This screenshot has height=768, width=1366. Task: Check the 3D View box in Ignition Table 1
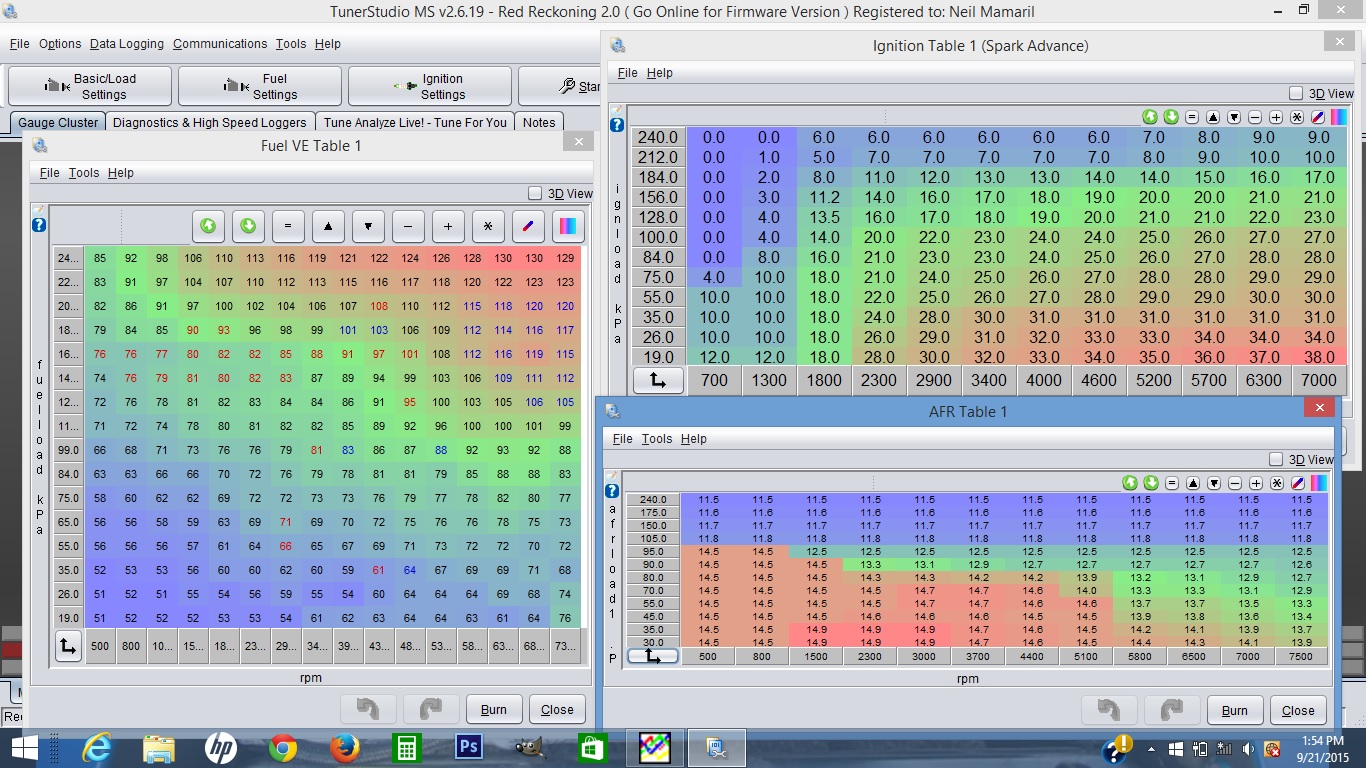1296,93
